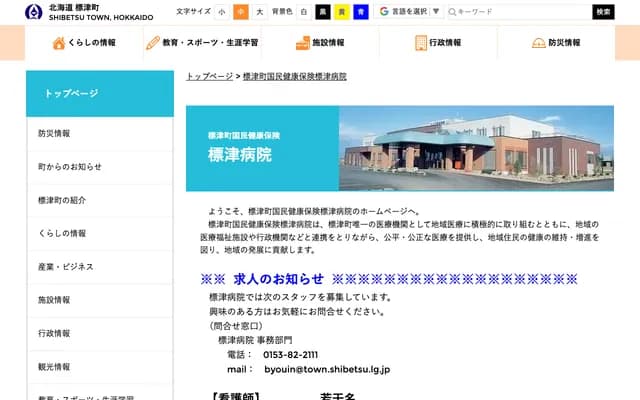Select くらしの情報 in the sidebar
This screenshot has height=400, width=640.
[100, 233]
